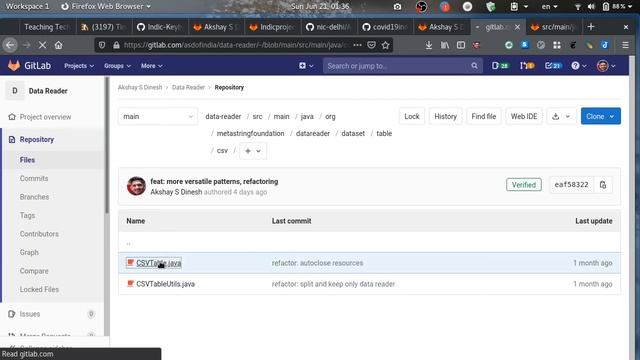Open the Firefox downloads arrow icon
640x360 pixels.
429,45
